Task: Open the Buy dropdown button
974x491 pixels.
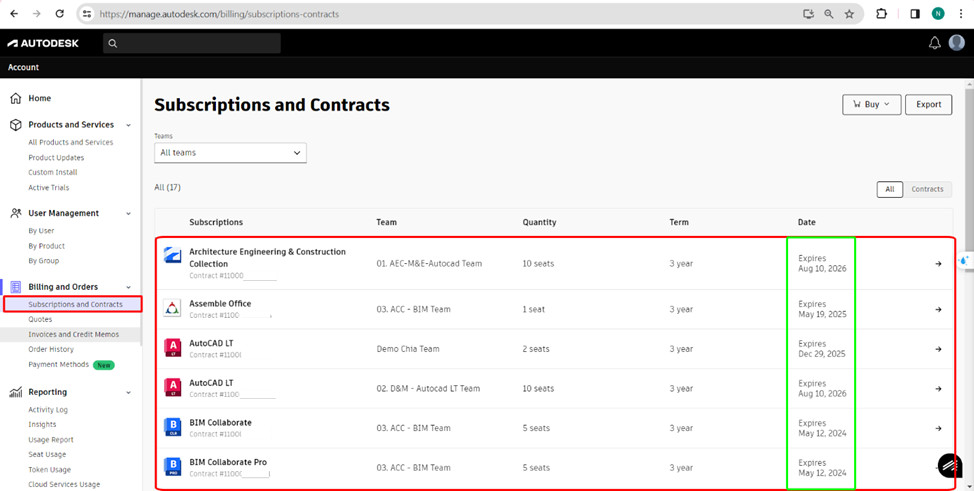Action: click(872, 104)
